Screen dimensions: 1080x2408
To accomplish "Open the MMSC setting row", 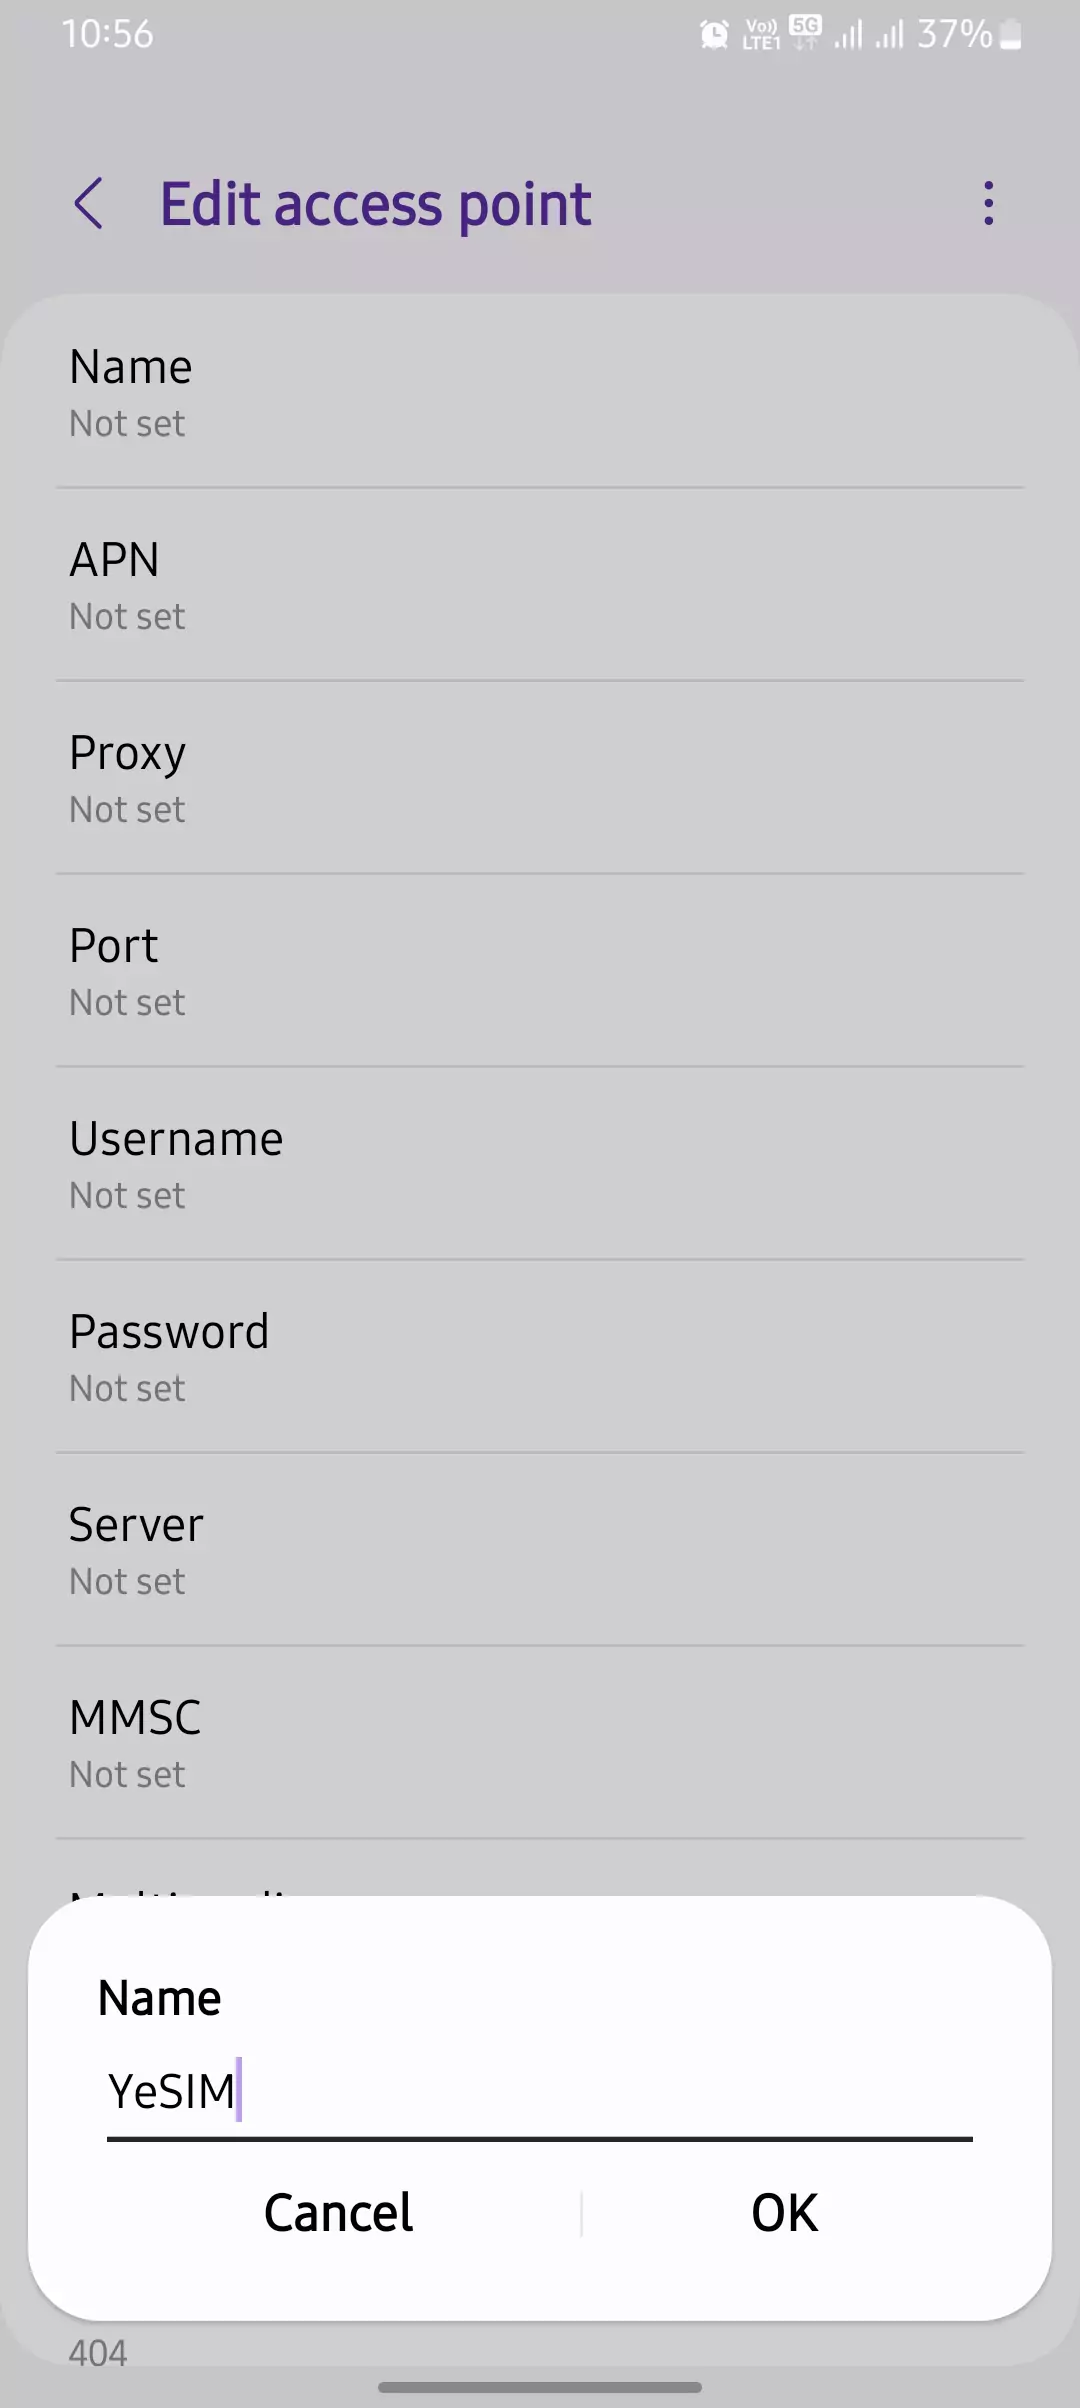I will (x=540, y=1744).
